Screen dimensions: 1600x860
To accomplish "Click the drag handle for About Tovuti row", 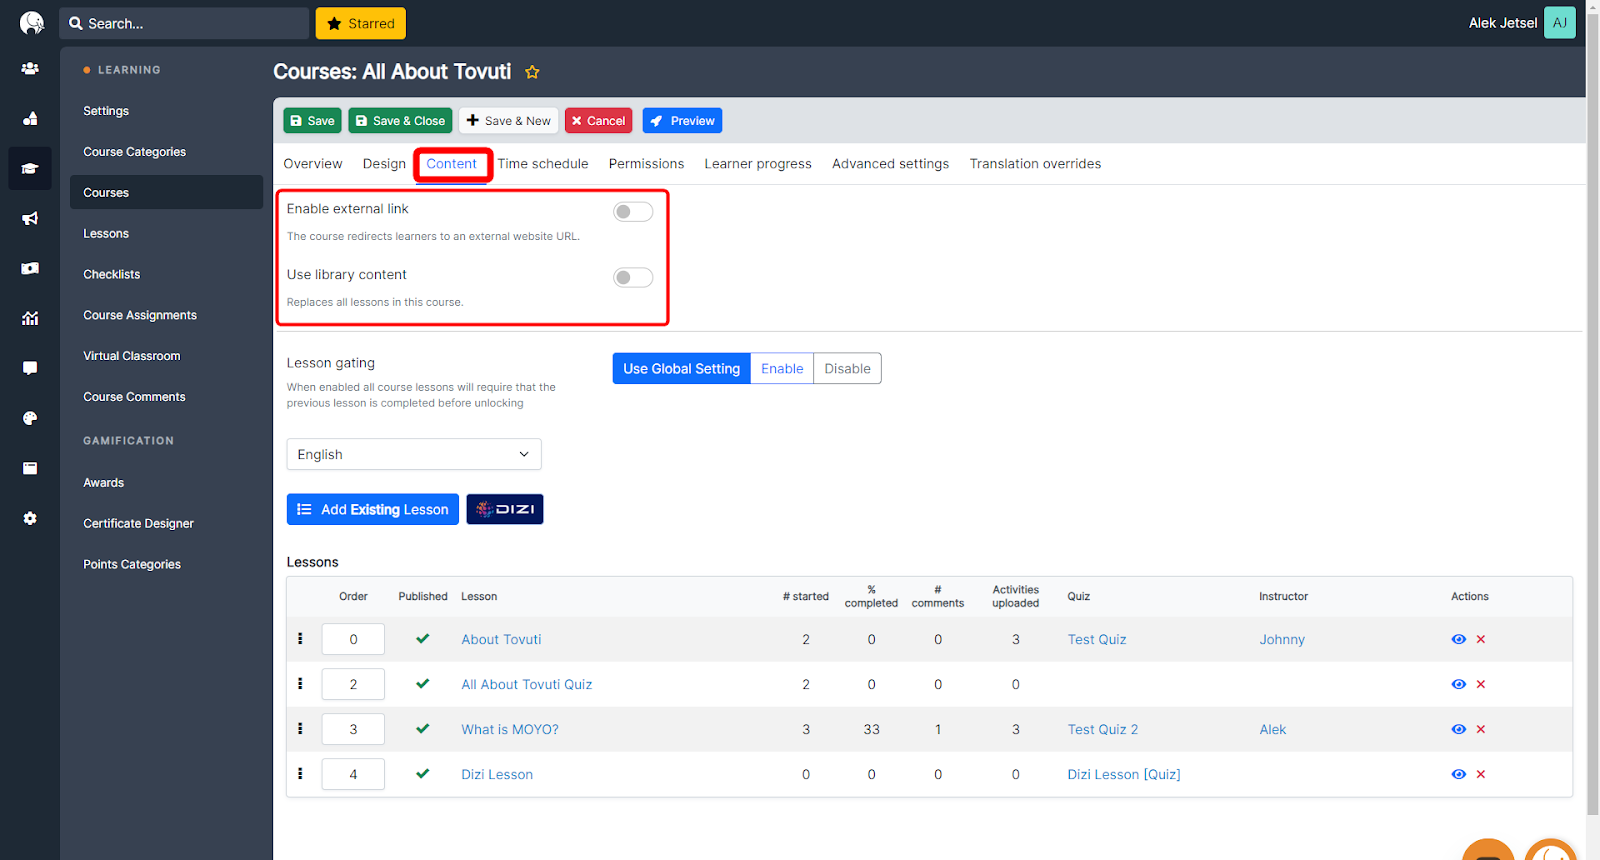I will tap(300, 639).
